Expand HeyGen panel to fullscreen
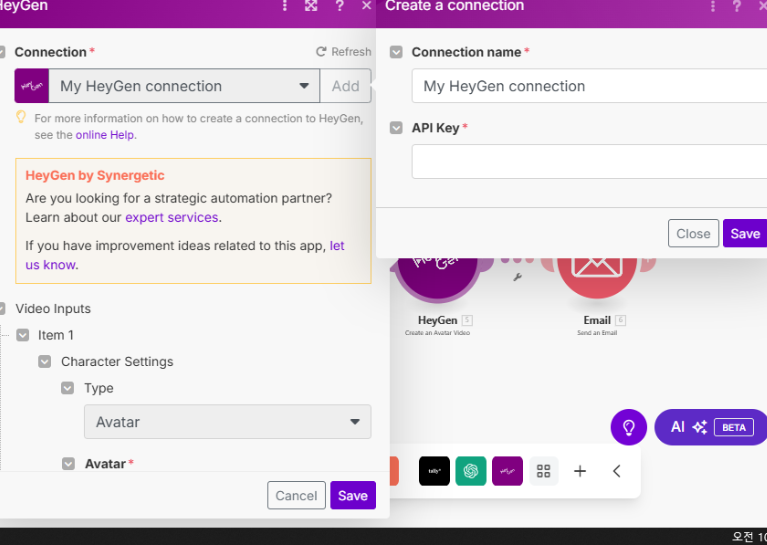This screenshot has width=767, height=545. [311, 6]
